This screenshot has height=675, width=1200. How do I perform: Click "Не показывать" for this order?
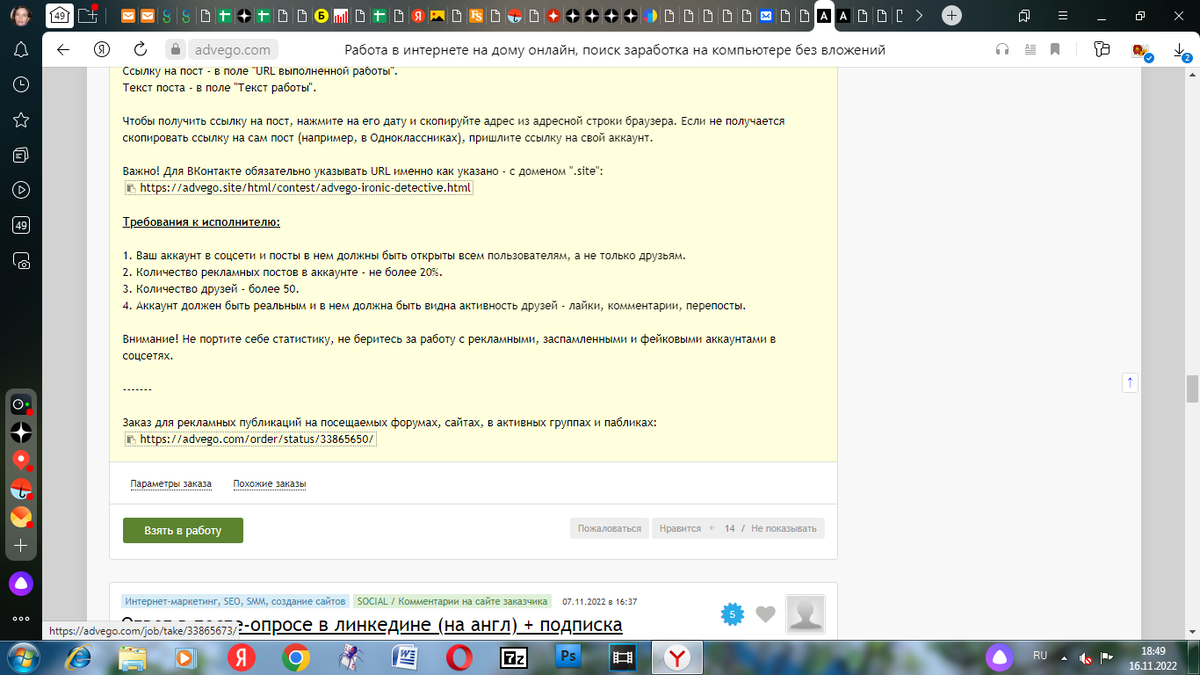tap(784, 528)
